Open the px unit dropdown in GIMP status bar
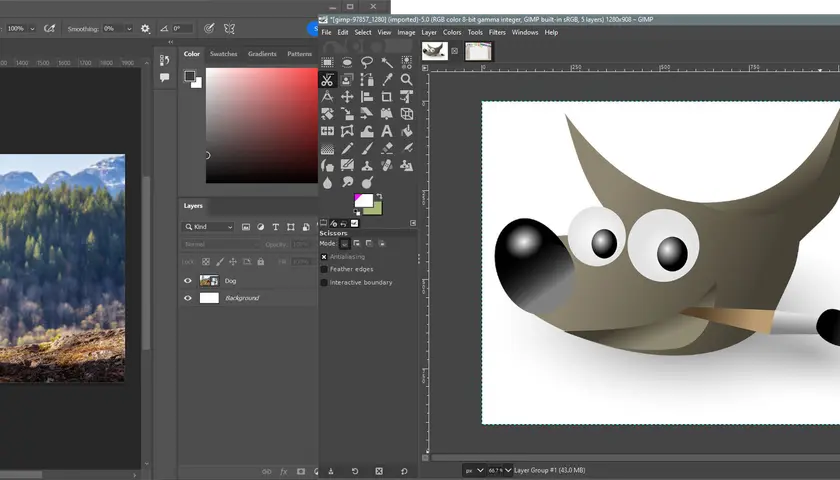Screen dimensions: 840x480 474,470
